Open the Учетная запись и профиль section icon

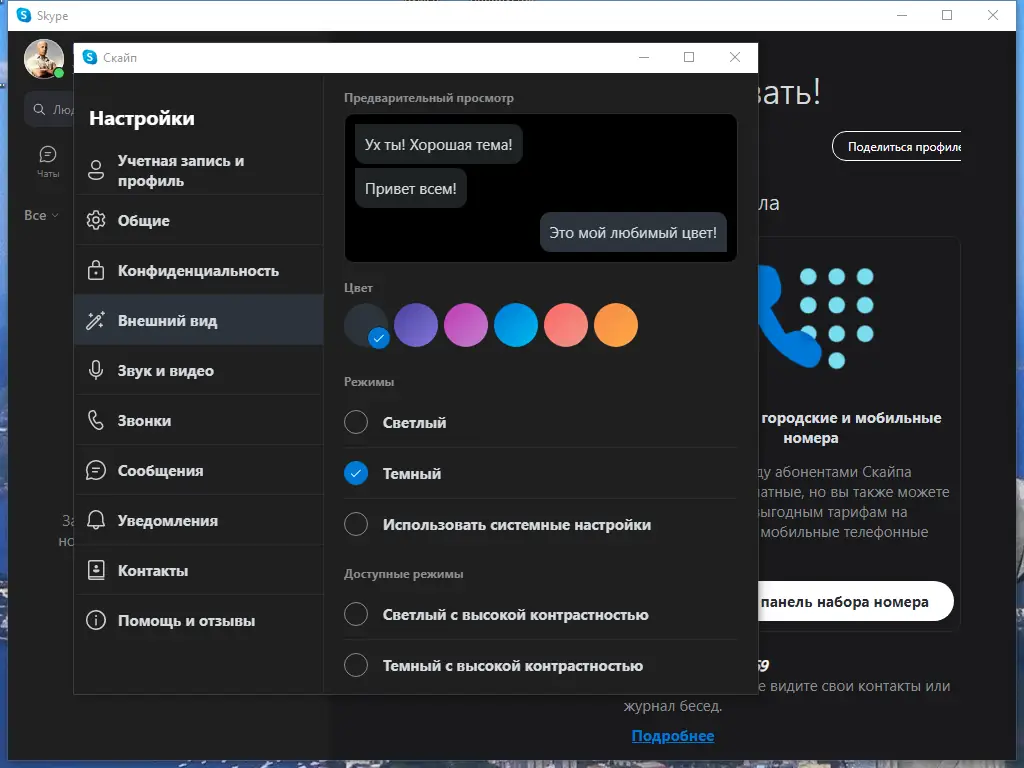click(x=98, y=170)
